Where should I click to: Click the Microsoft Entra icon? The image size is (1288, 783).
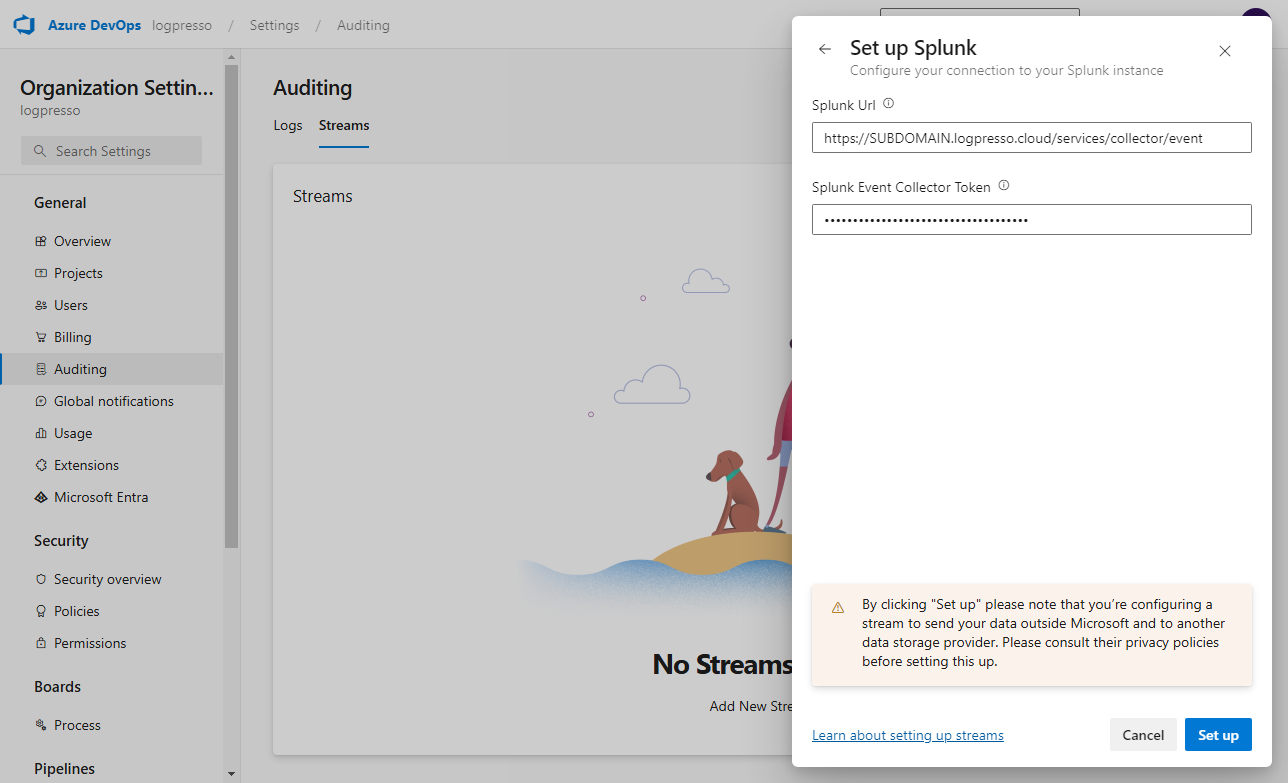pos(41,497)
